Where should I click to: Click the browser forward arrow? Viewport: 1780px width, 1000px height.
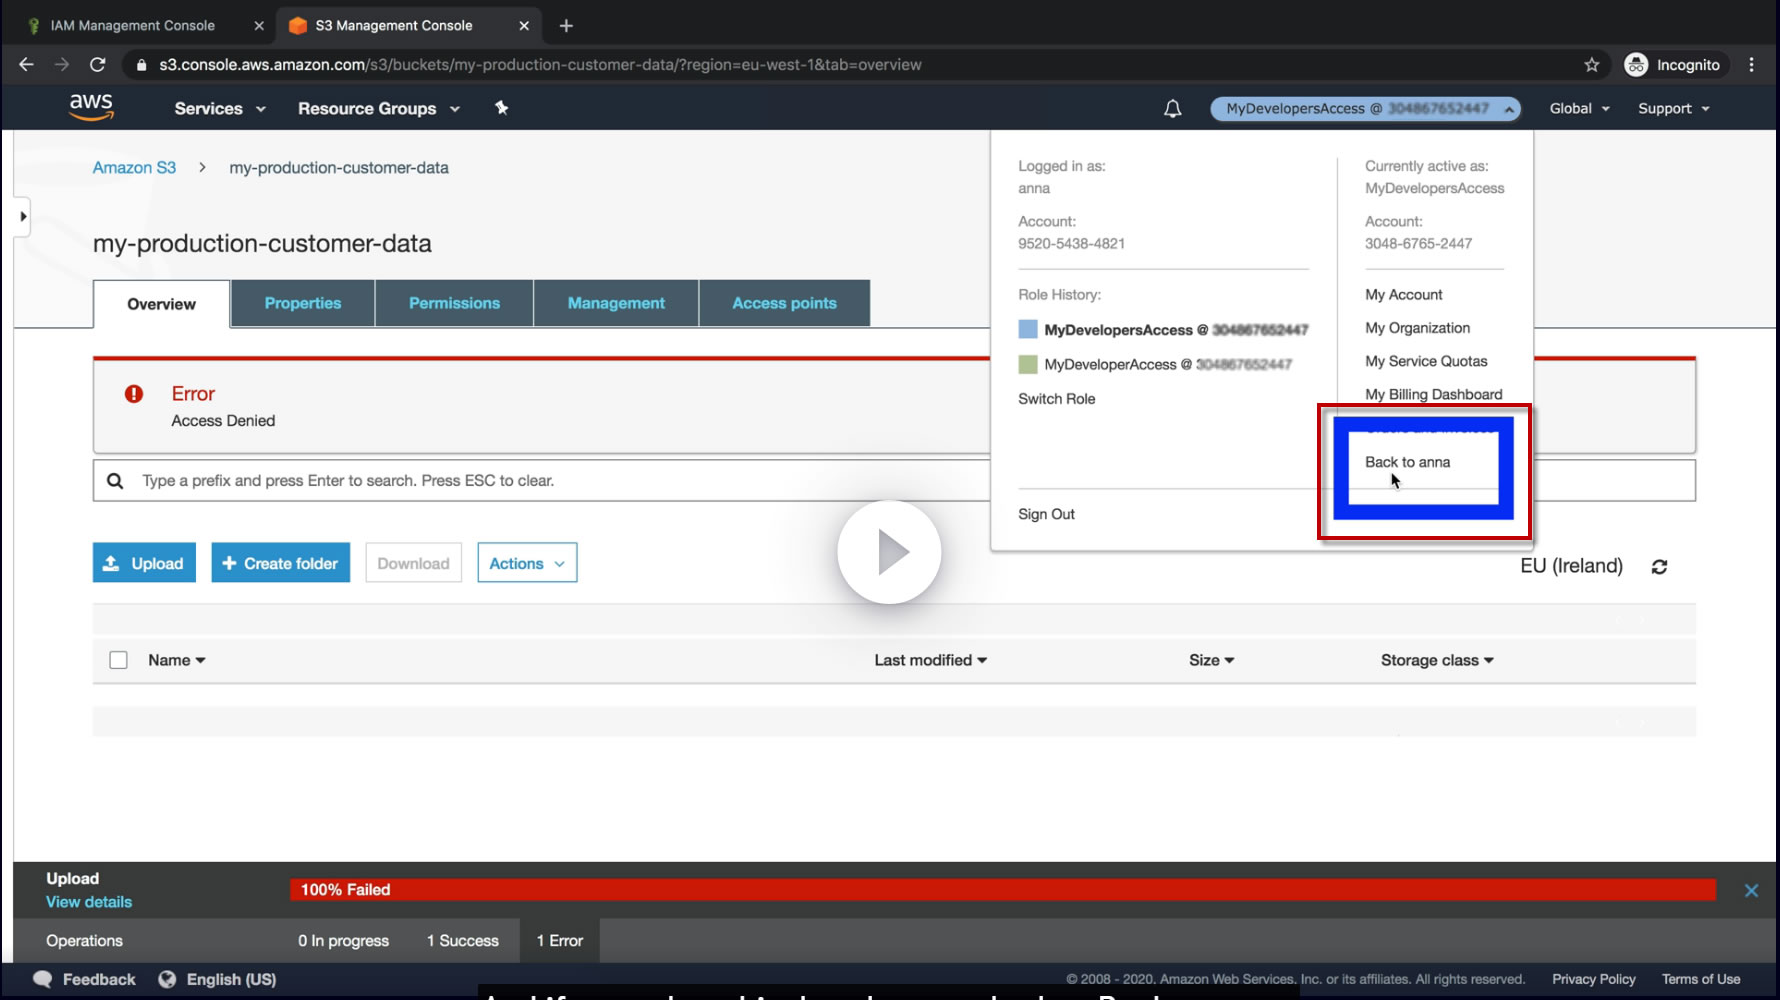pyautogui.click(x=62, y=64)
